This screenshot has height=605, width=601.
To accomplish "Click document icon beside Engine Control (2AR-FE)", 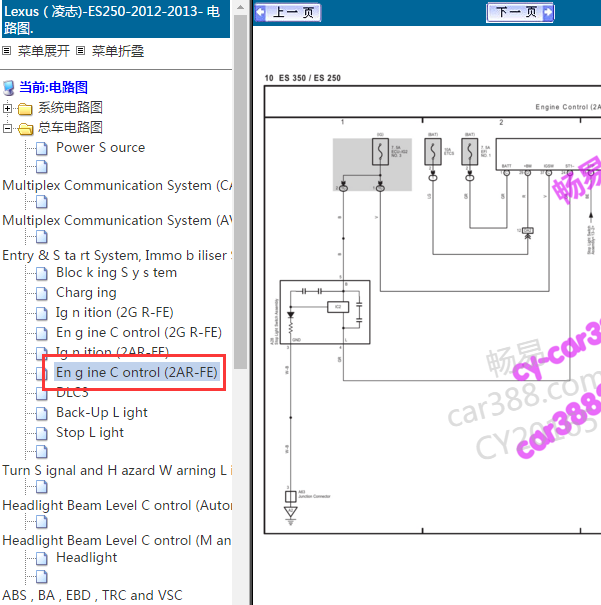I will [40, 373].
